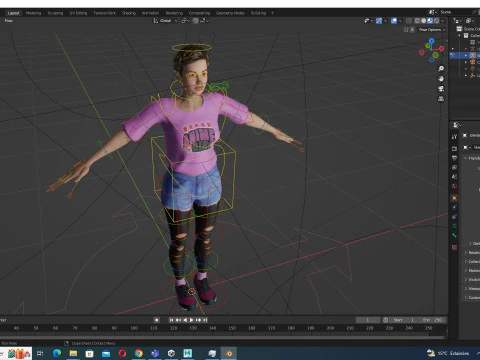Image resolution: width=480 pixels, height=360 pixels.
Task: Open the Global transform orientation dropdown
Action: (165, 21)
